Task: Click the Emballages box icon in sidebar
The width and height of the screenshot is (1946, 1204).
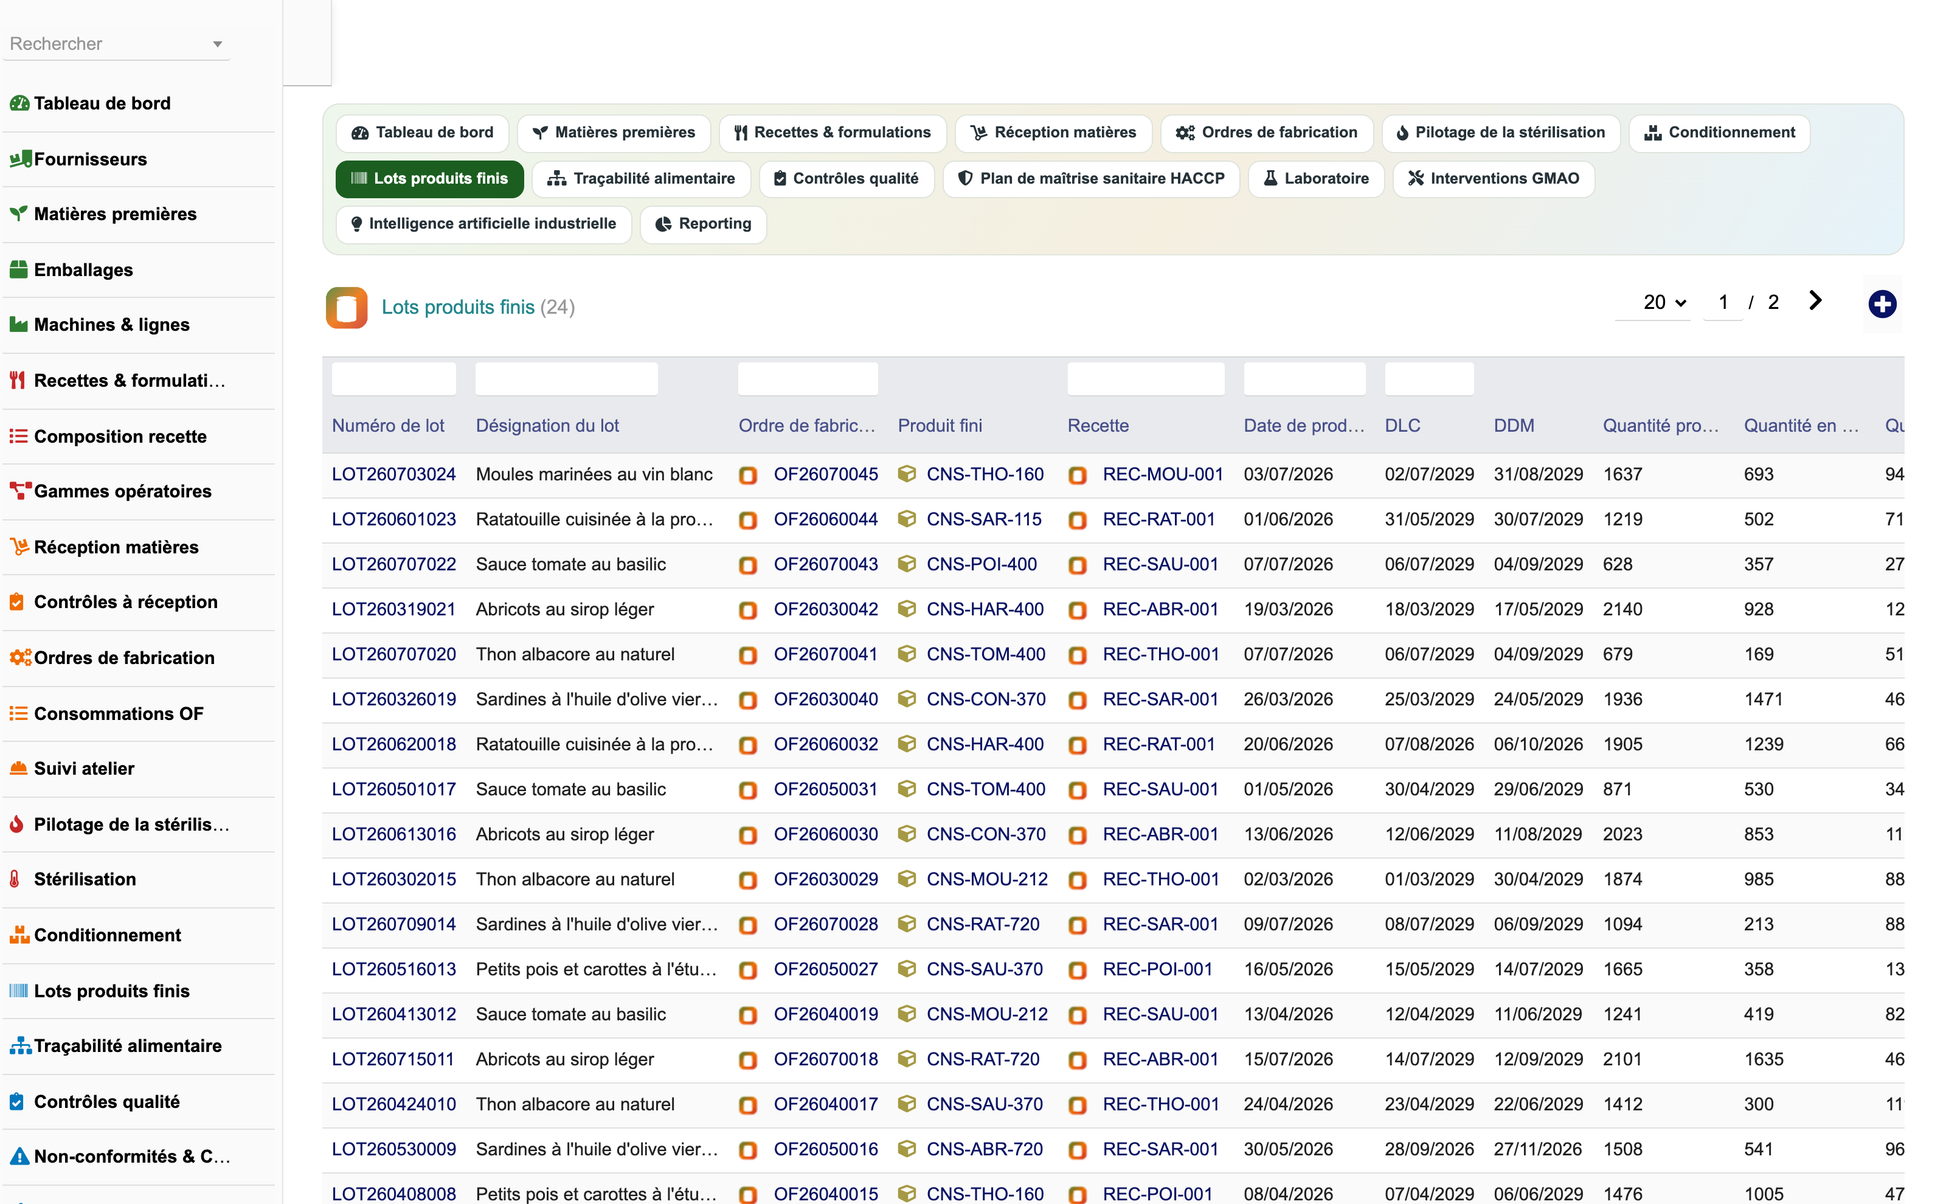Action: point(19,270)
